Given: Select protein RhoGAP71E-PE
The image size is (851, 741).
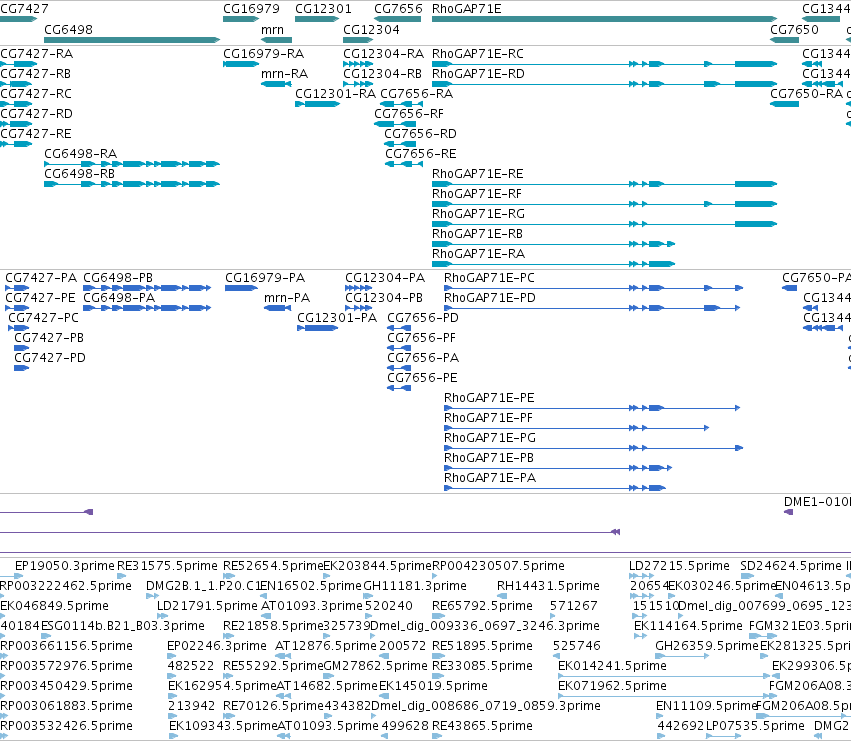Looking at the screenshot, I should click(x=490, y=398).
